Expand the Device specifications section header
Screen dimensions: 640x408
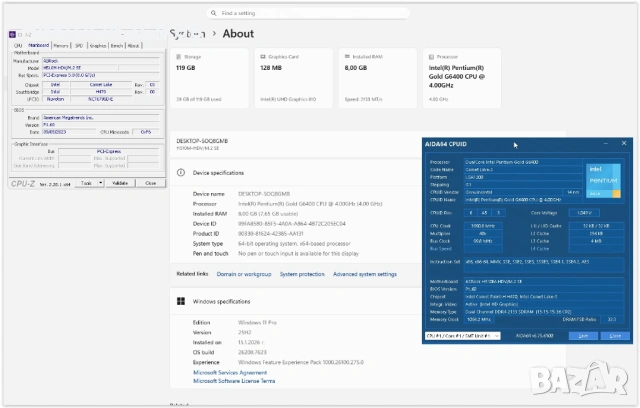click(x=296, y=173)
